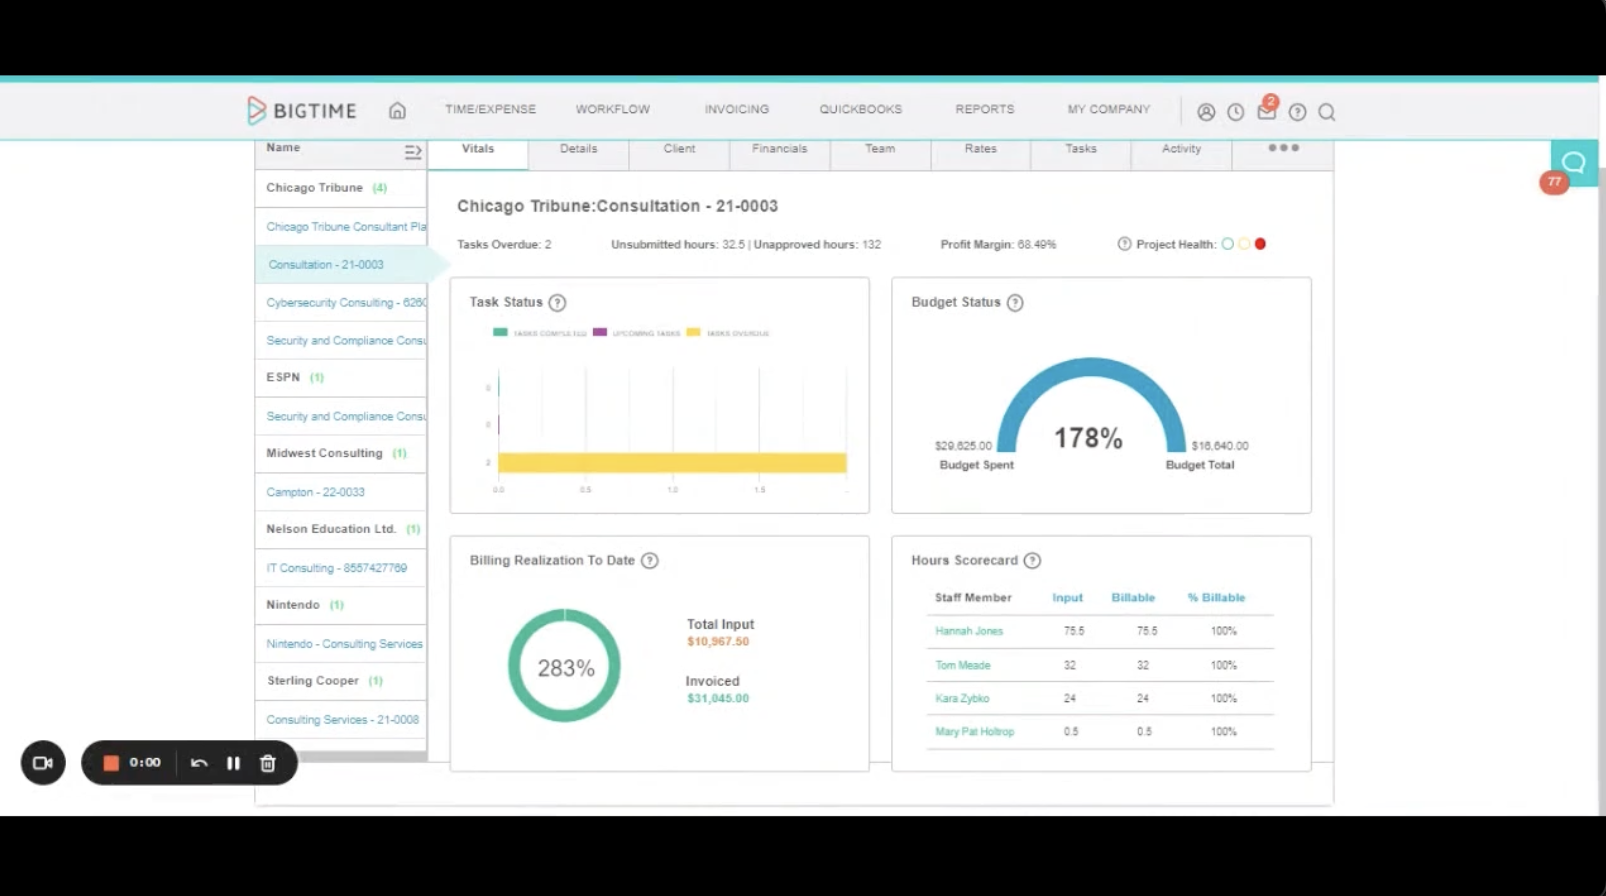Pause the screen recording
The image size is (1606, 896).
click(233, 763)
